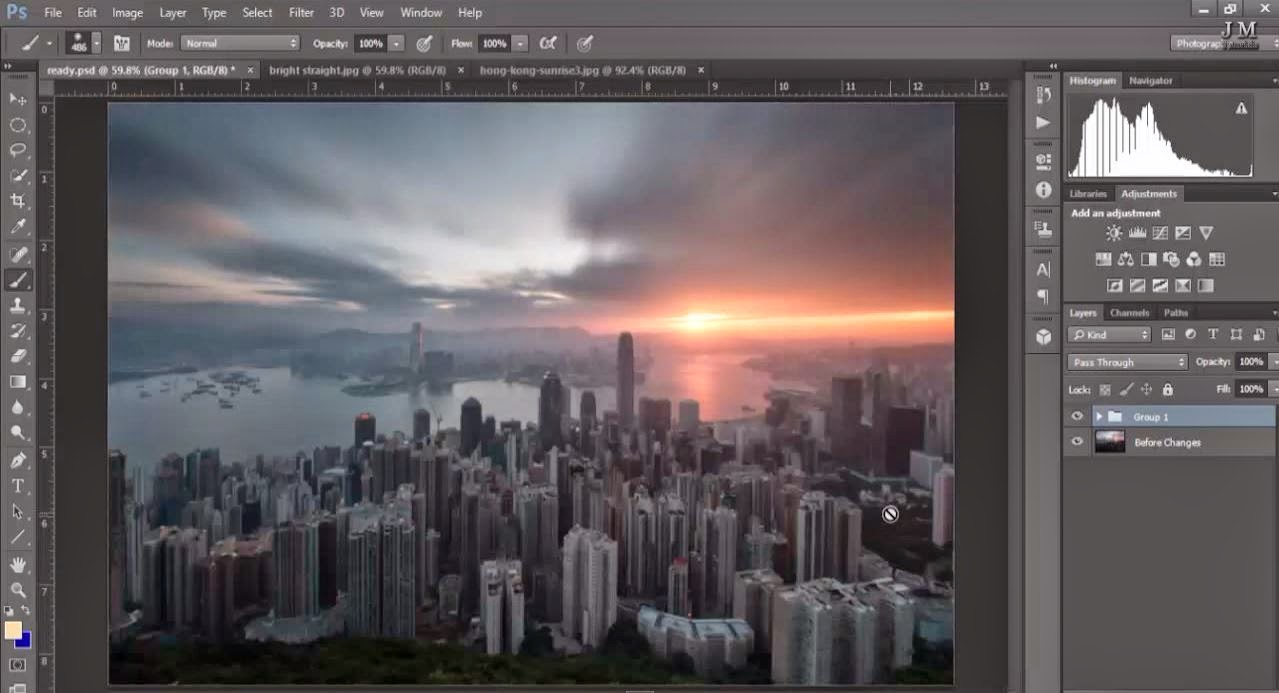This screenshot has width=1279, height=693.
Task: Lock all on the selected layer
Action: (x=1167, y=389)
